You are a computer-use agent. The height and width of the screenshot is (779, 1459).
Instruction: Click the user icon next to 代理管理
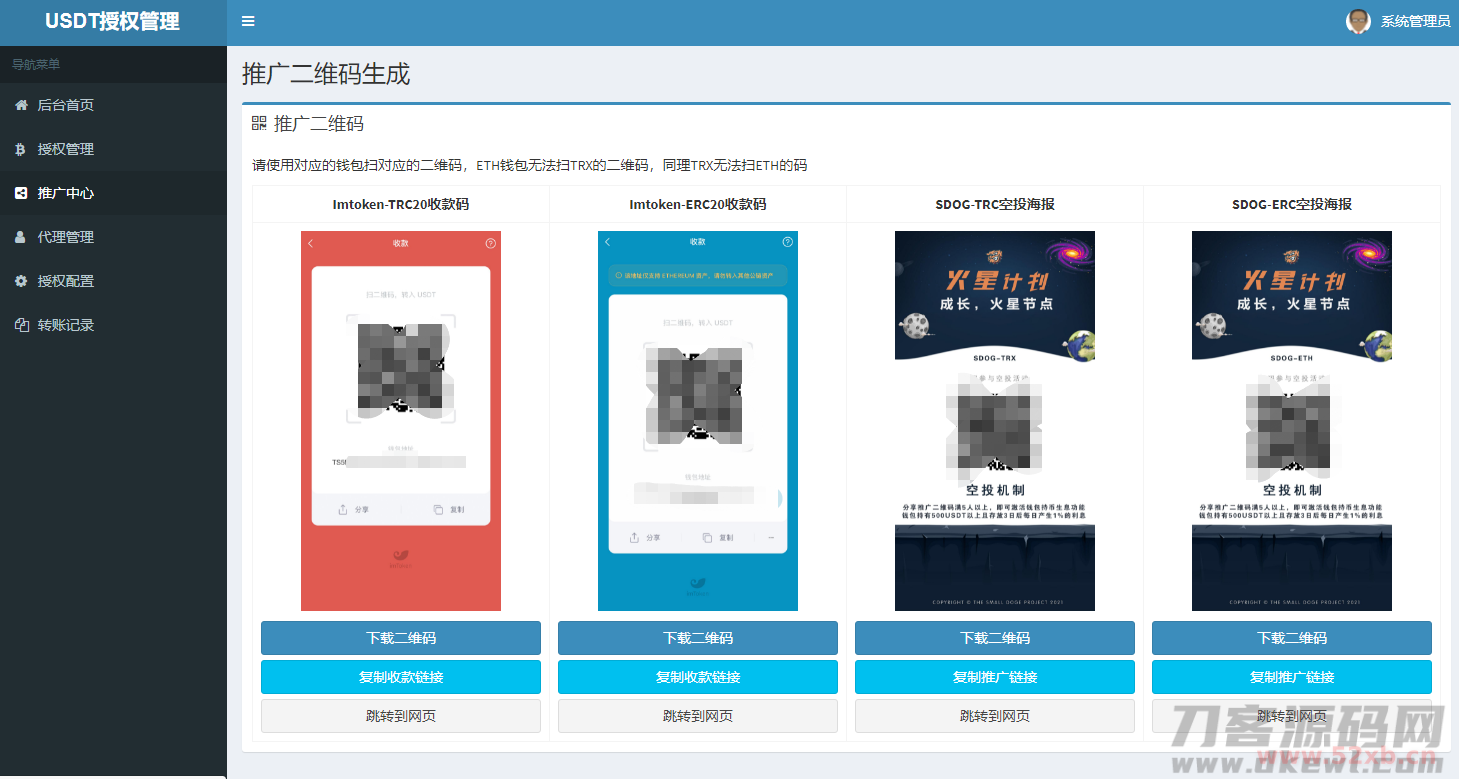click(21, 237)
